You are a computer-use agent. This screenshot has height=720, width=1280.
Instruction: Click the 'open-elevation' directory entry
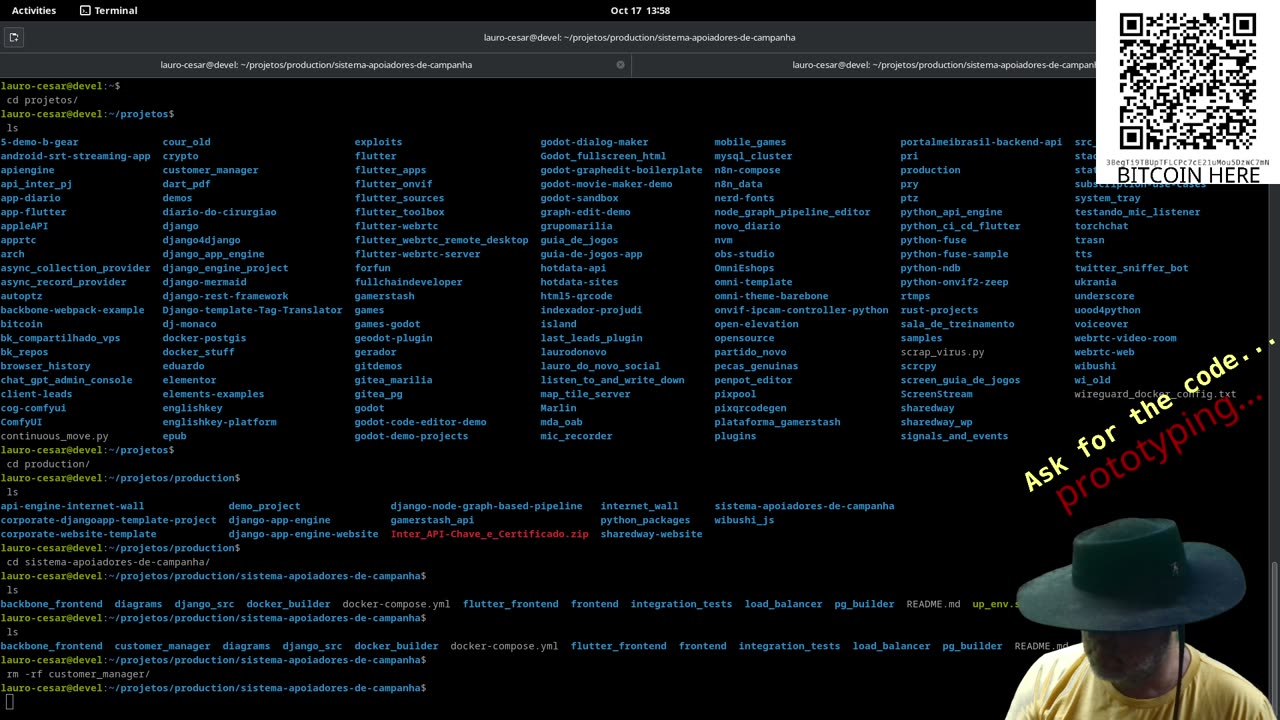756,324
